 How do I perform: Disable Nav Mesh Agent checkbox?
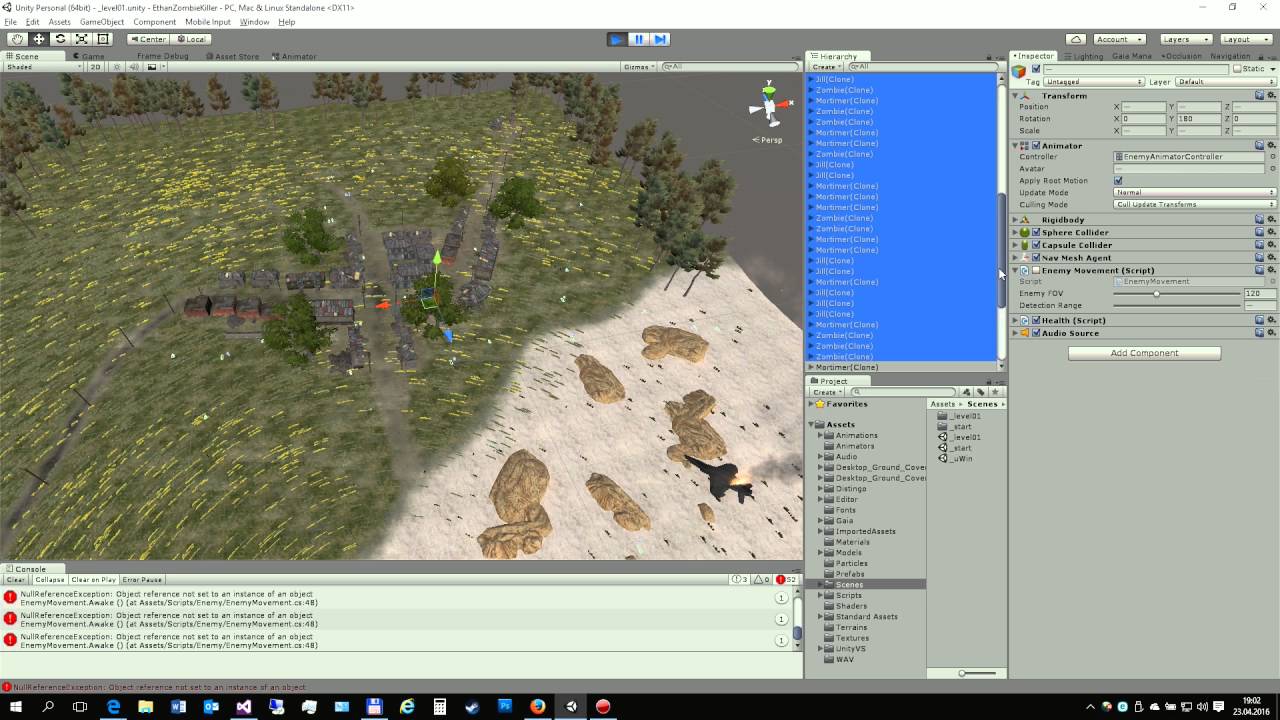(x=1036, y=258)
